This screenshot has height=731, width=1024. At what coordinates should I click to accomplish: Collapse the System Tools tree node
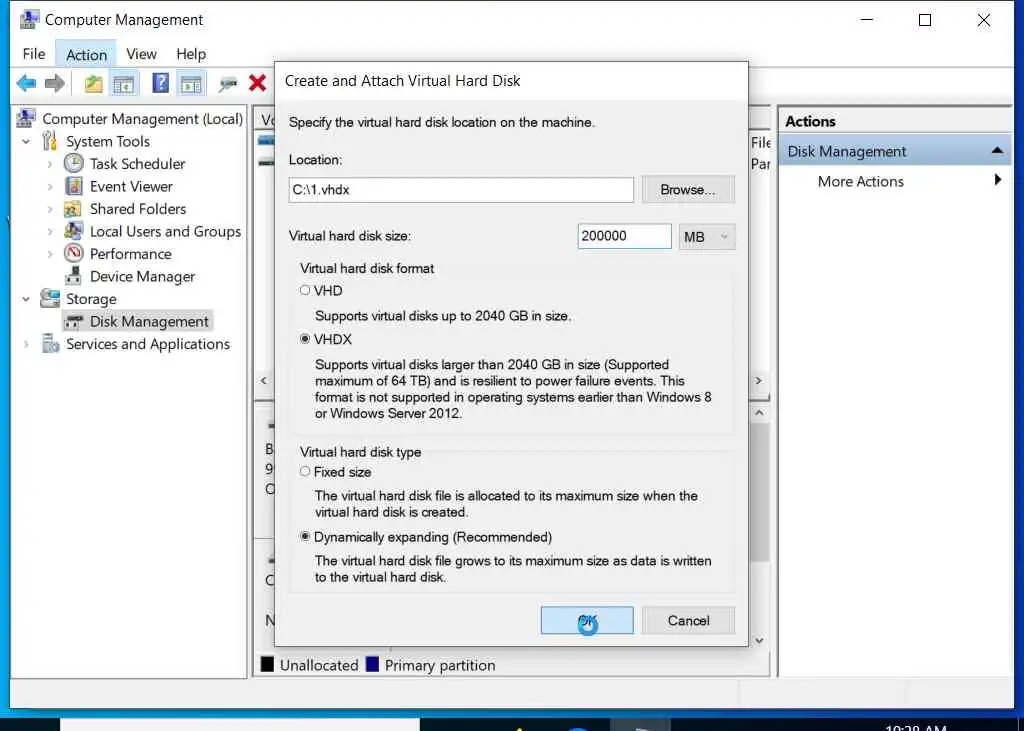pos(26,142)
